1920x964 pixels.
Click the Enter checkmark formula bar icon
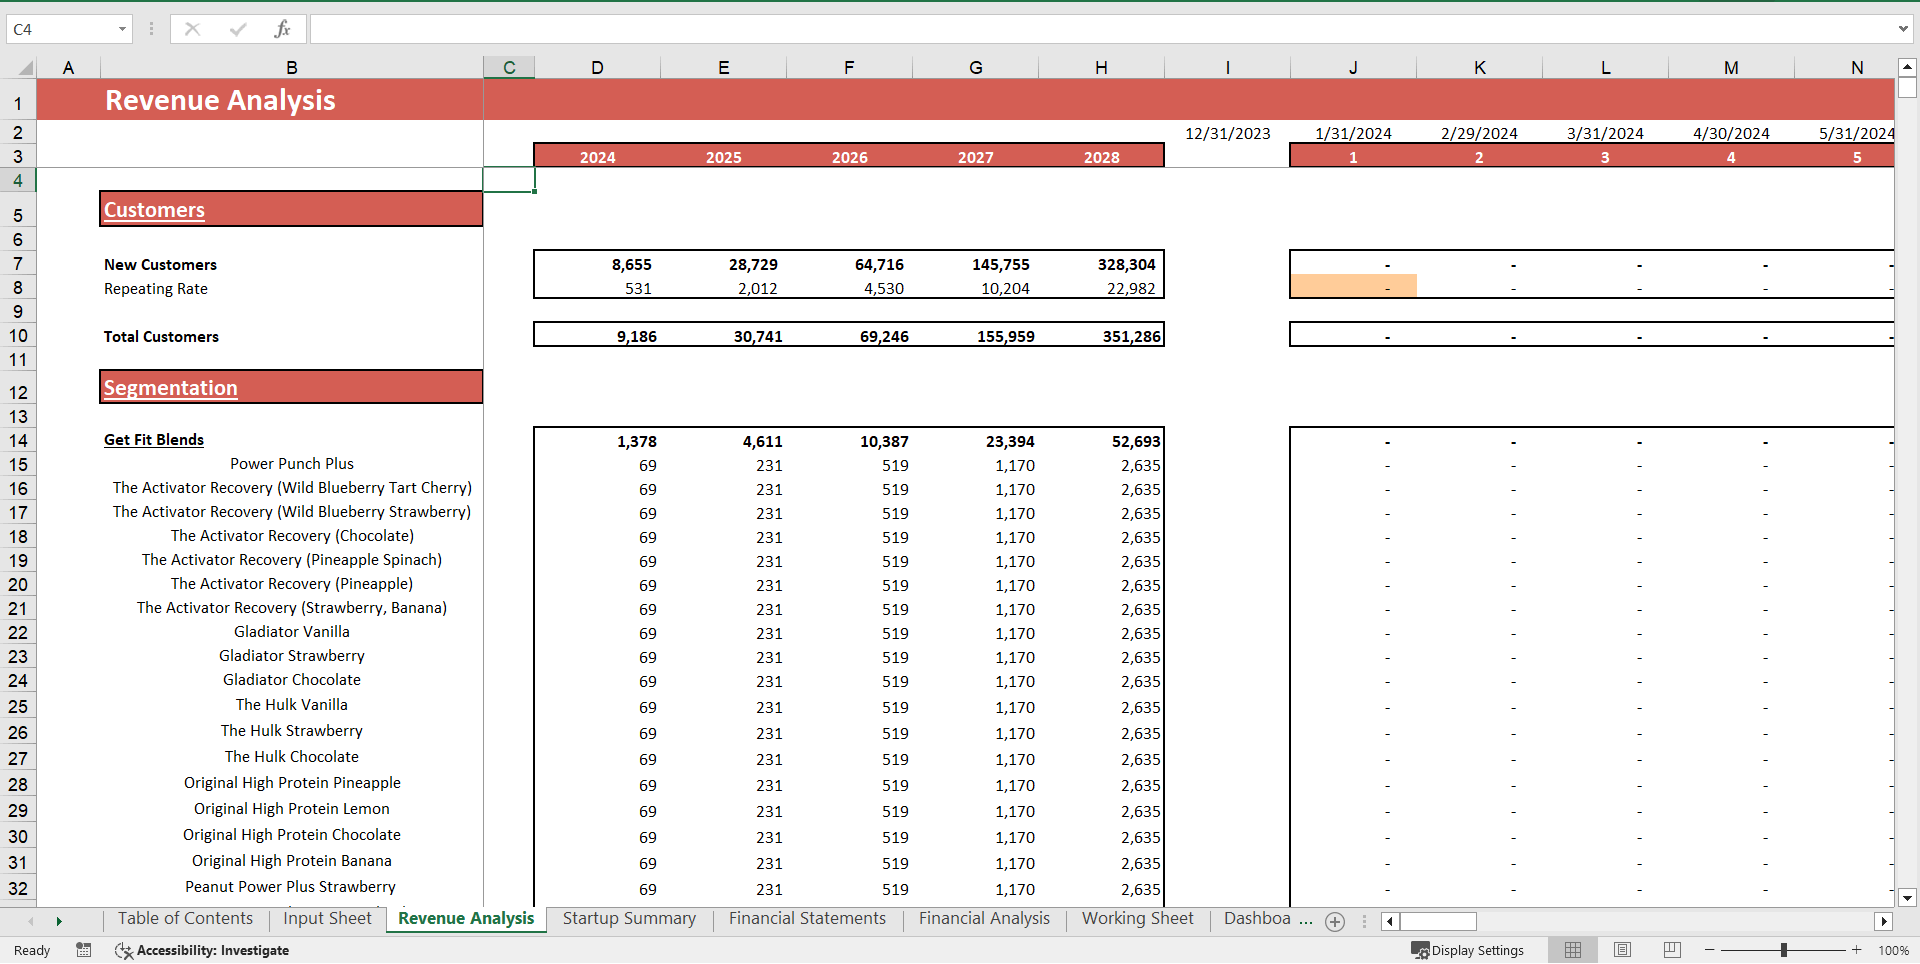(238, 29)
